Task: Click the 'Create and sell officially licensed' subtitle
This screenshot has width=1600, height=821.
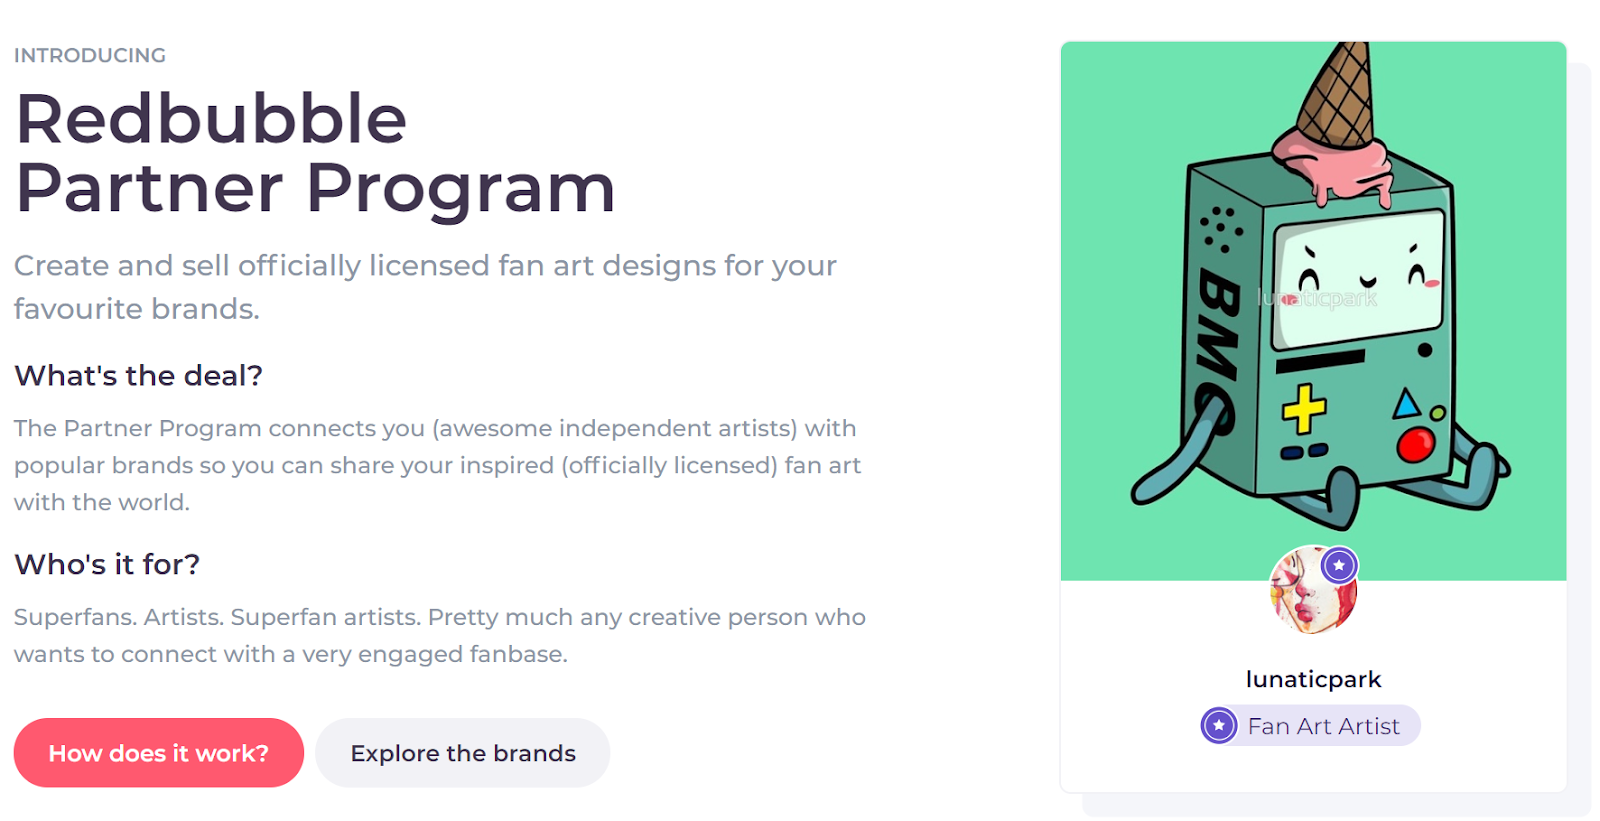Action: pyautogui.click(x=425, y=287)
